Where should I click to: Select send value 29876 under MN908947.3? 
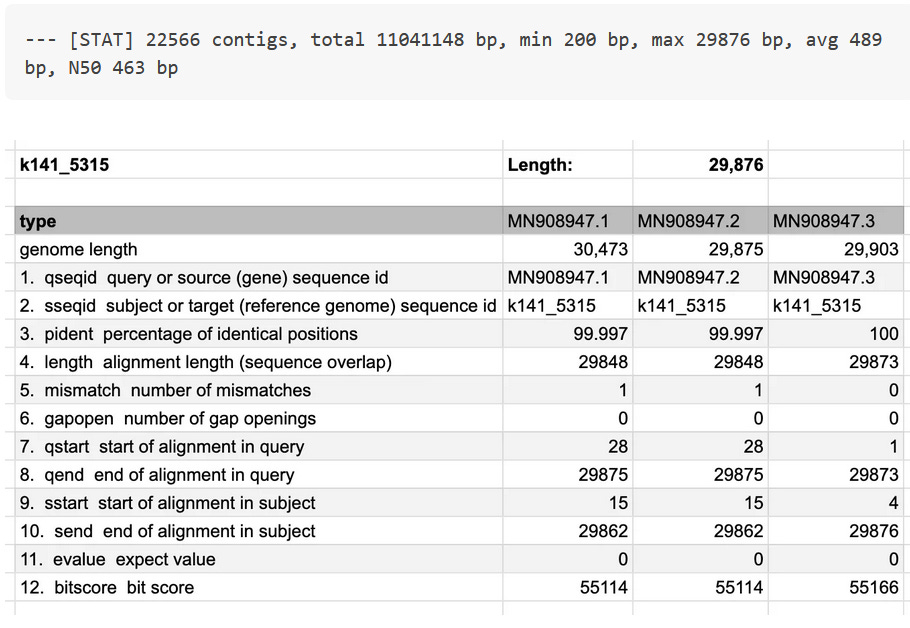click(836, 531)
